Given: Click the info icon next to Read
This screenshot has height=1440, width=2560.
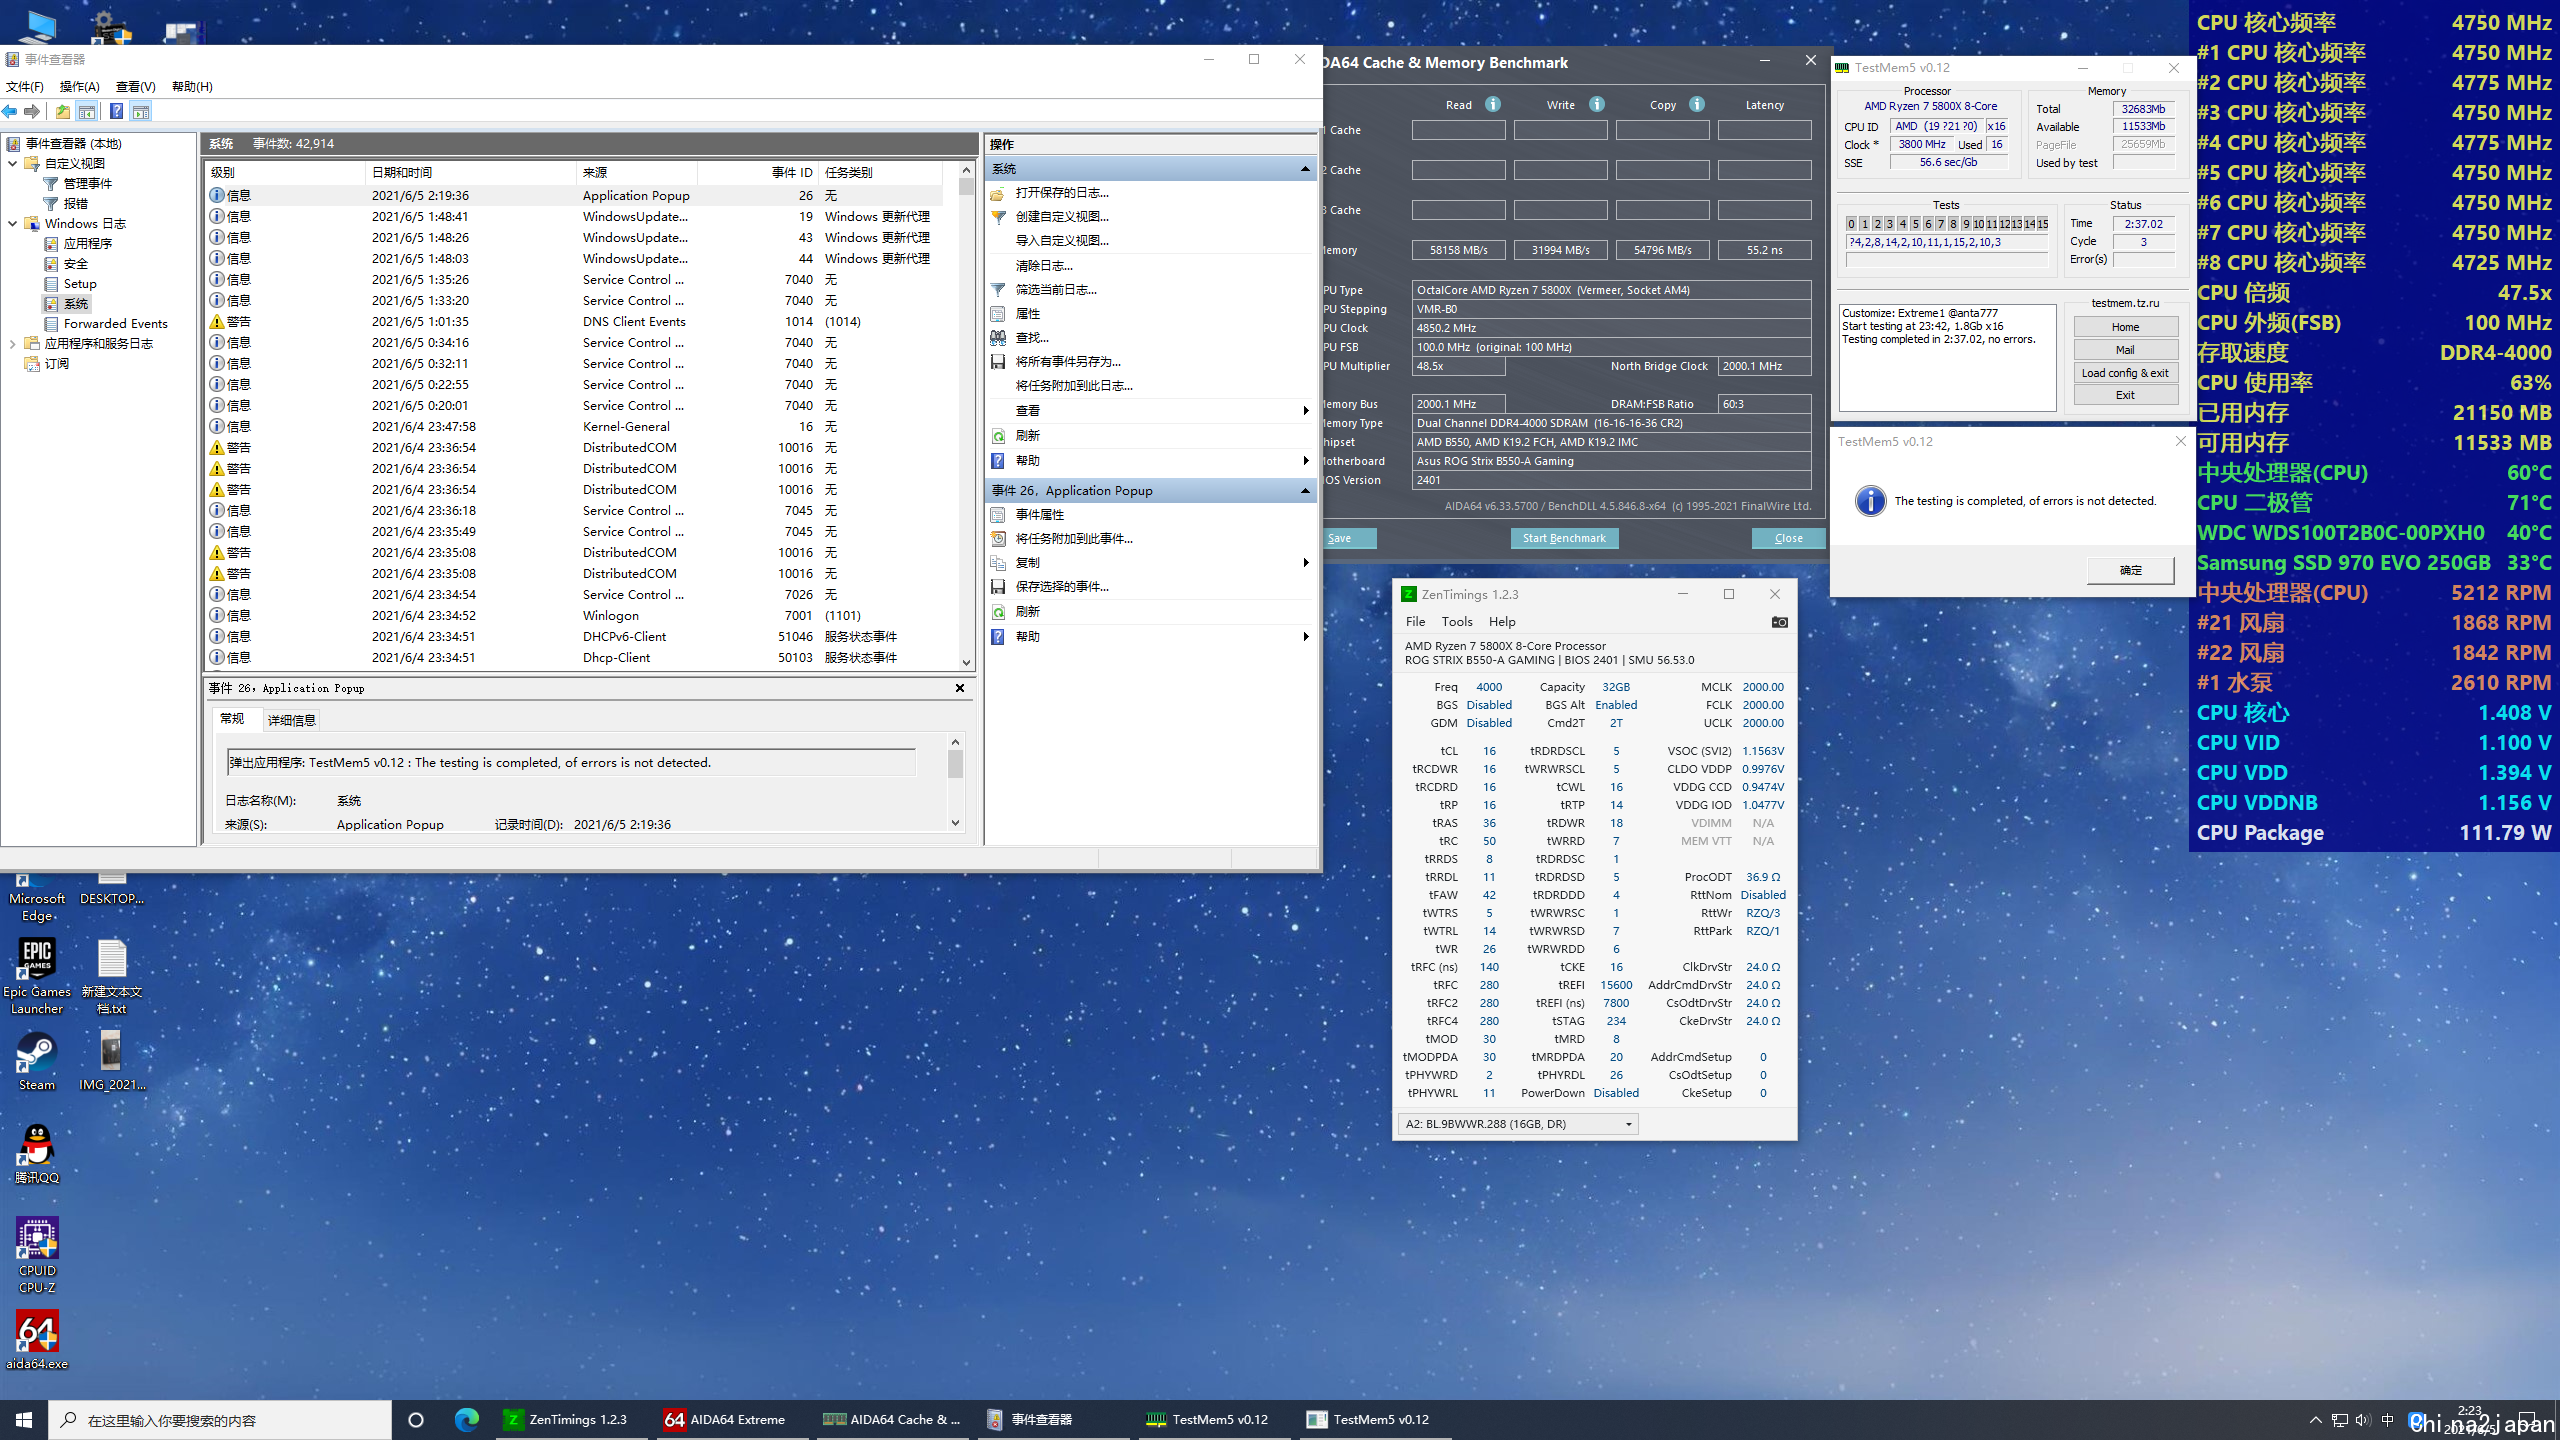Looking at the screenshot, I should (x=1493, y=104).
